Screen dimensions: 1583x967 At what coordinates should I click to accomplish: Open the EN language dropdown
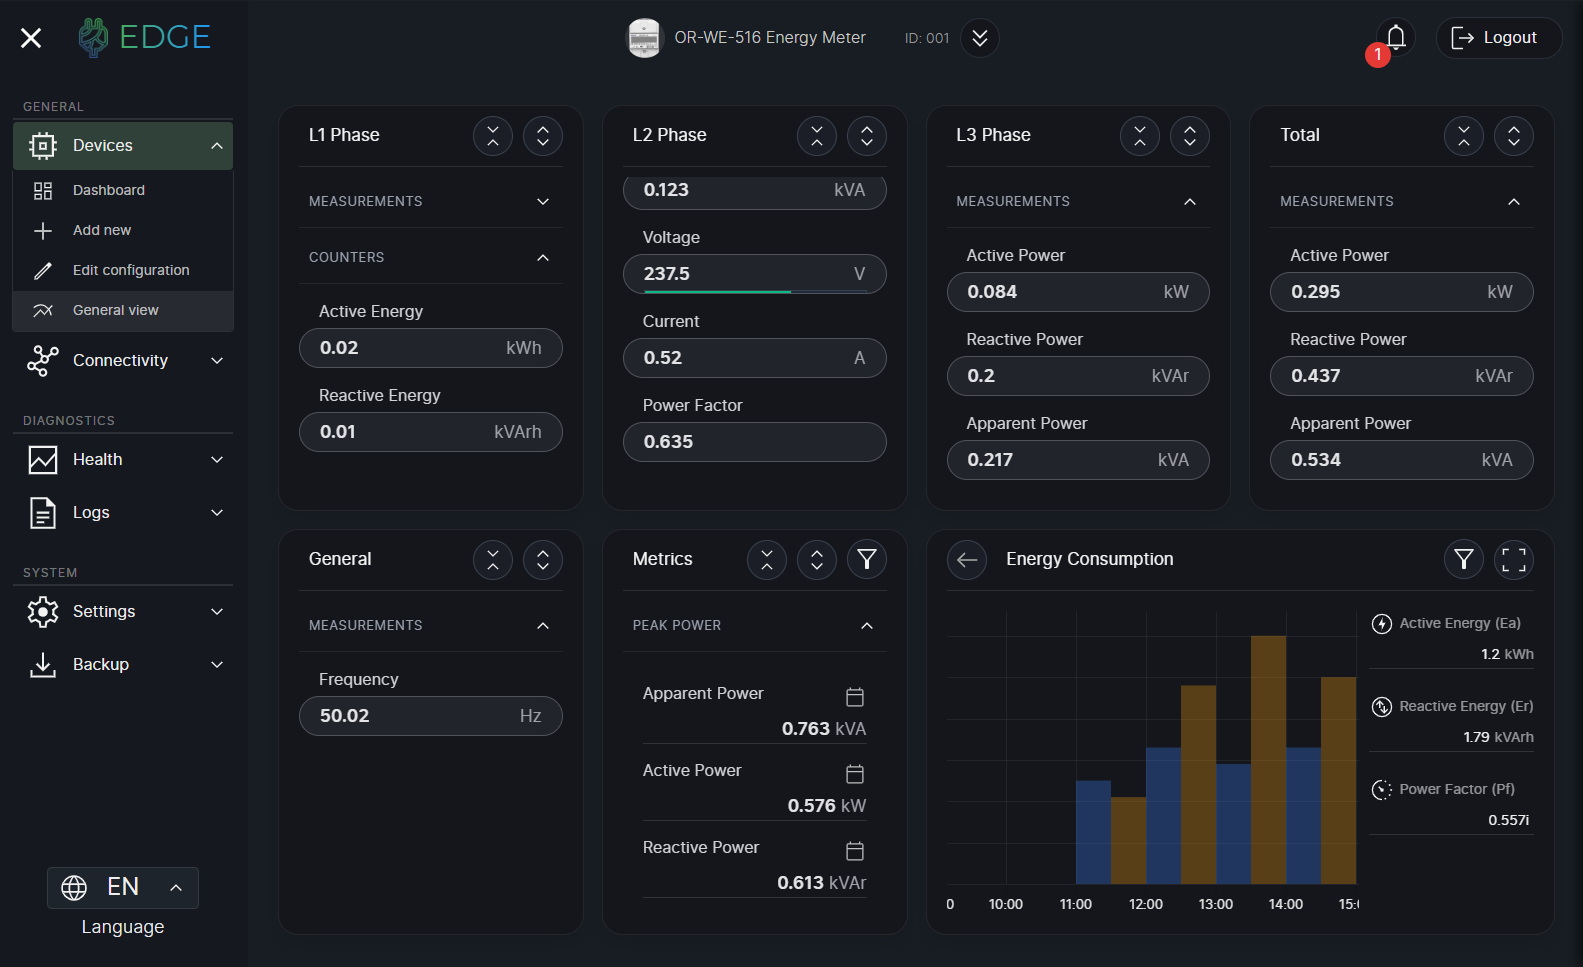coord(123,887)
